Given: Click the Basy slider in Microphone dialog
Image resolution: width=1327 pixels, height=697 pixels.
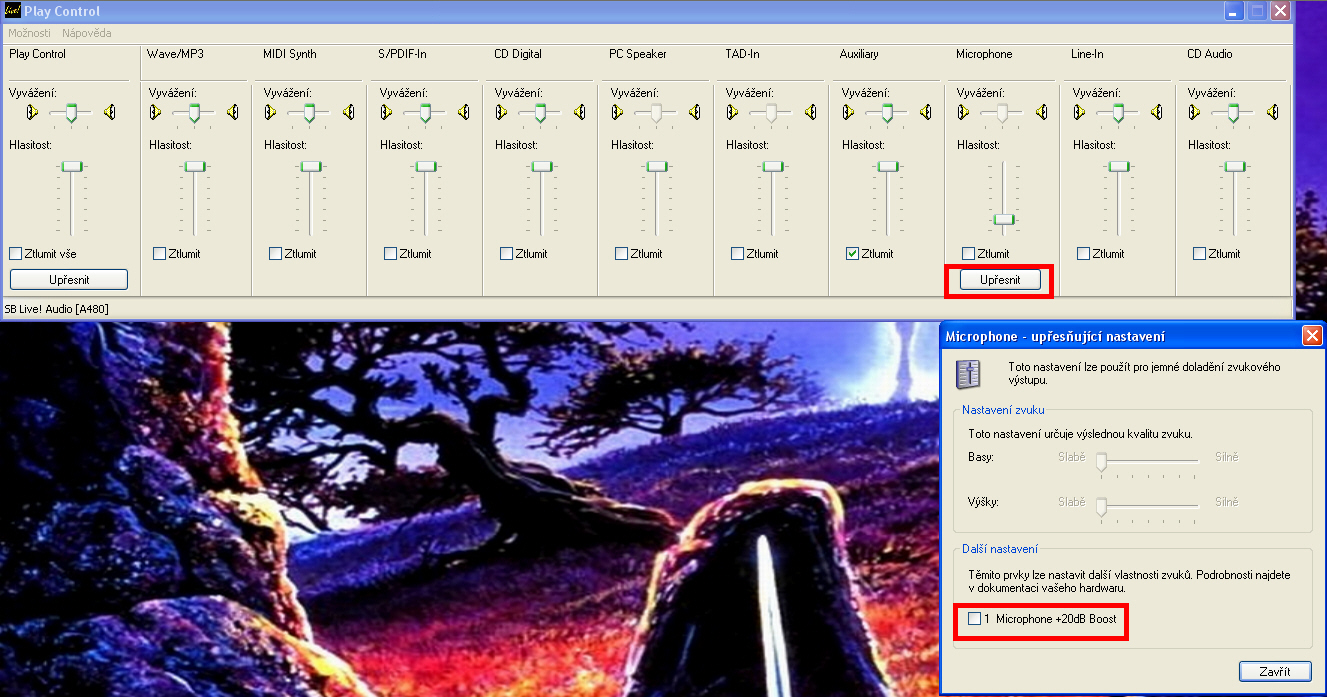Looking at the screenshot, I should (1147, 461).
